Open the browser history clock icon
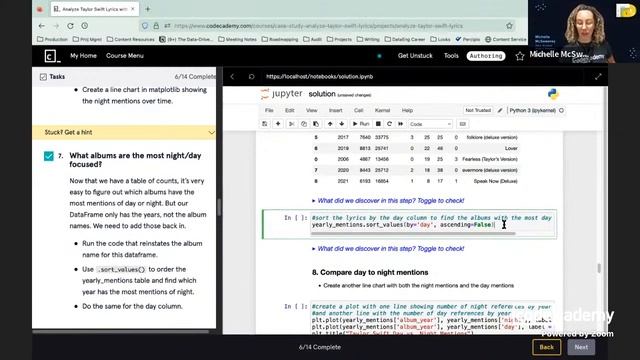The height and width of the screenshot is (360, 640). click(x=84, y=26)
